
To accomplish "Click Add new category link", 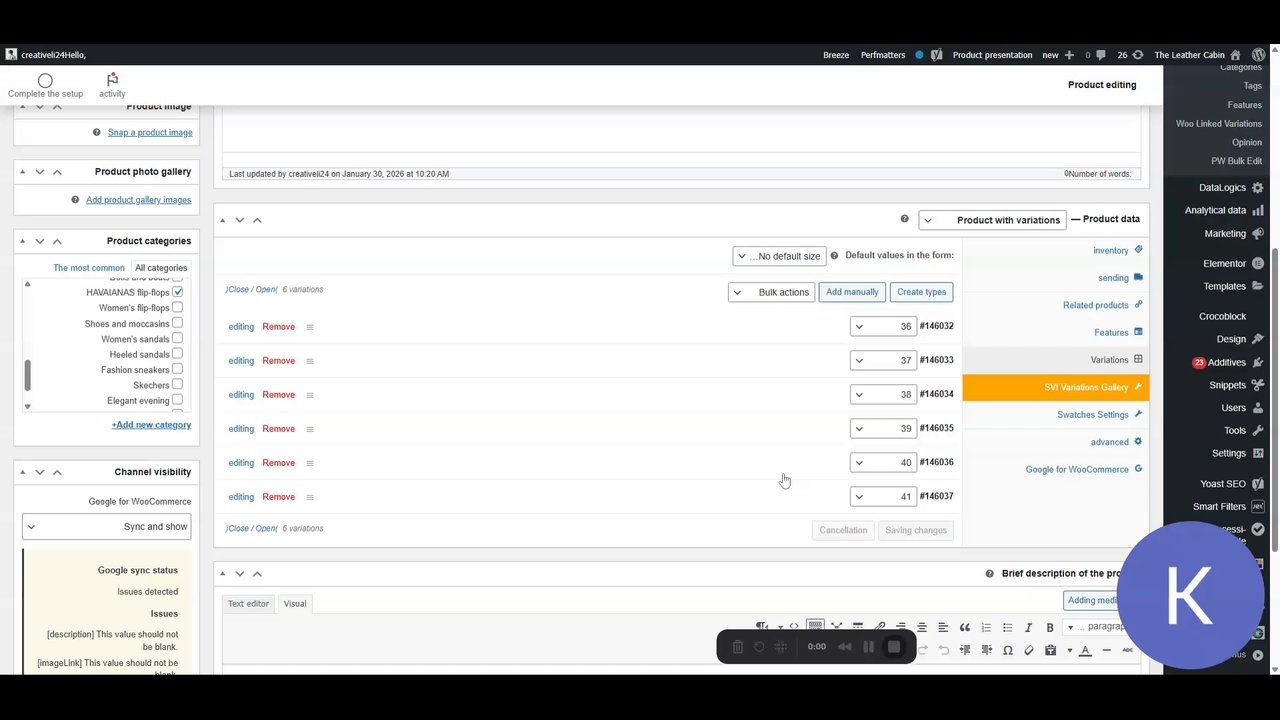I will coord(151,425).
